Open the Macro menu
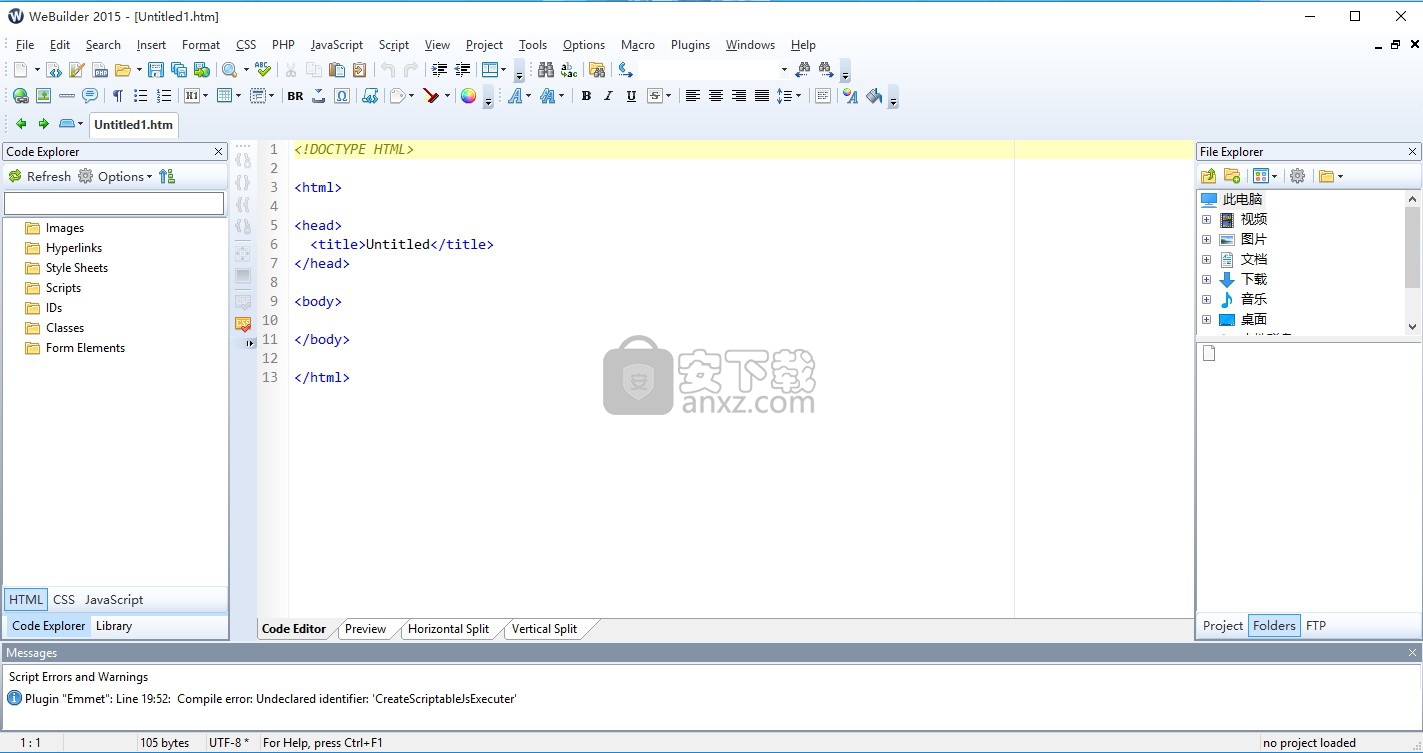 tap(638, 45)
